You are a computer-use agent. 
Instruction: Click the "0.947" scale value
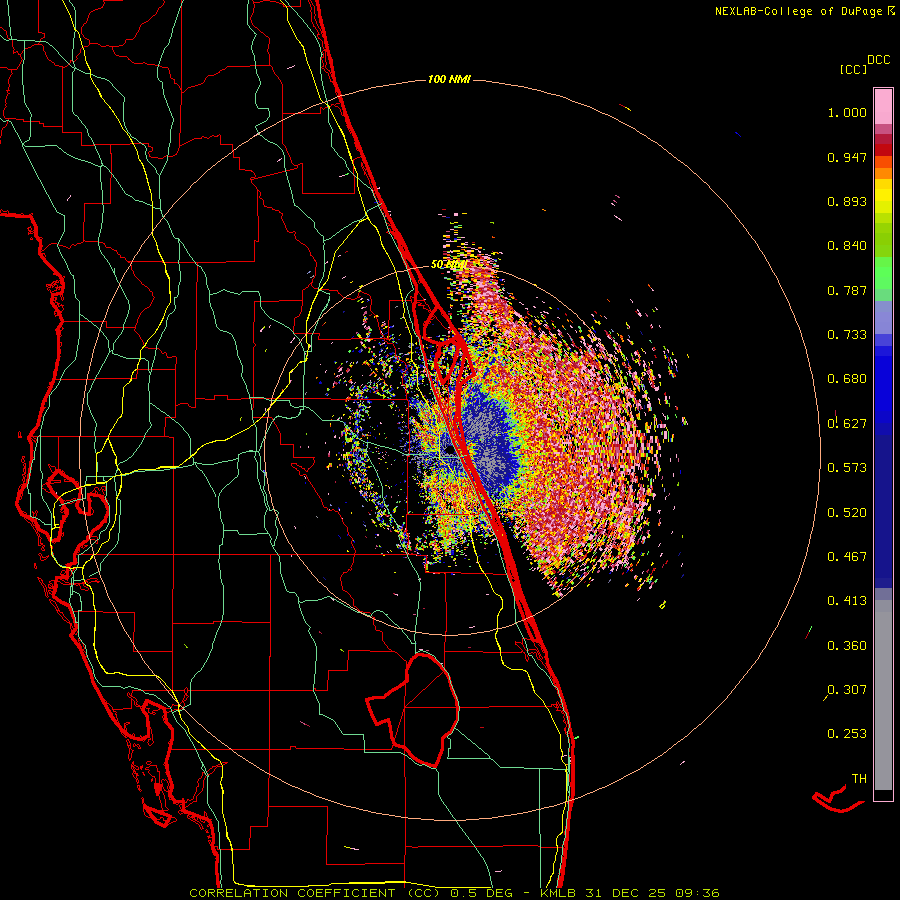point(847,157)
